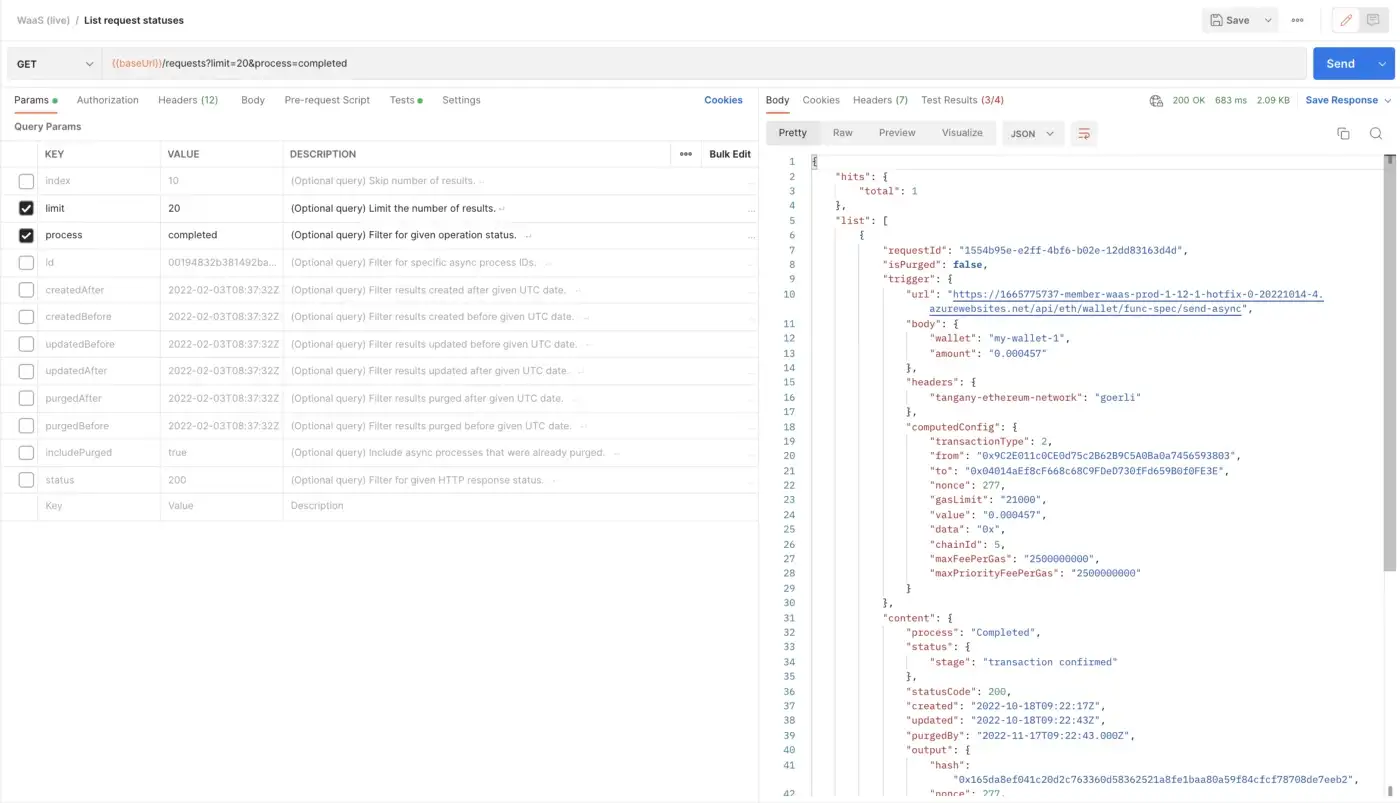This screenshot has width=1400, height=803.
Task: Open the request Body tab
Action: click(253, 100)
